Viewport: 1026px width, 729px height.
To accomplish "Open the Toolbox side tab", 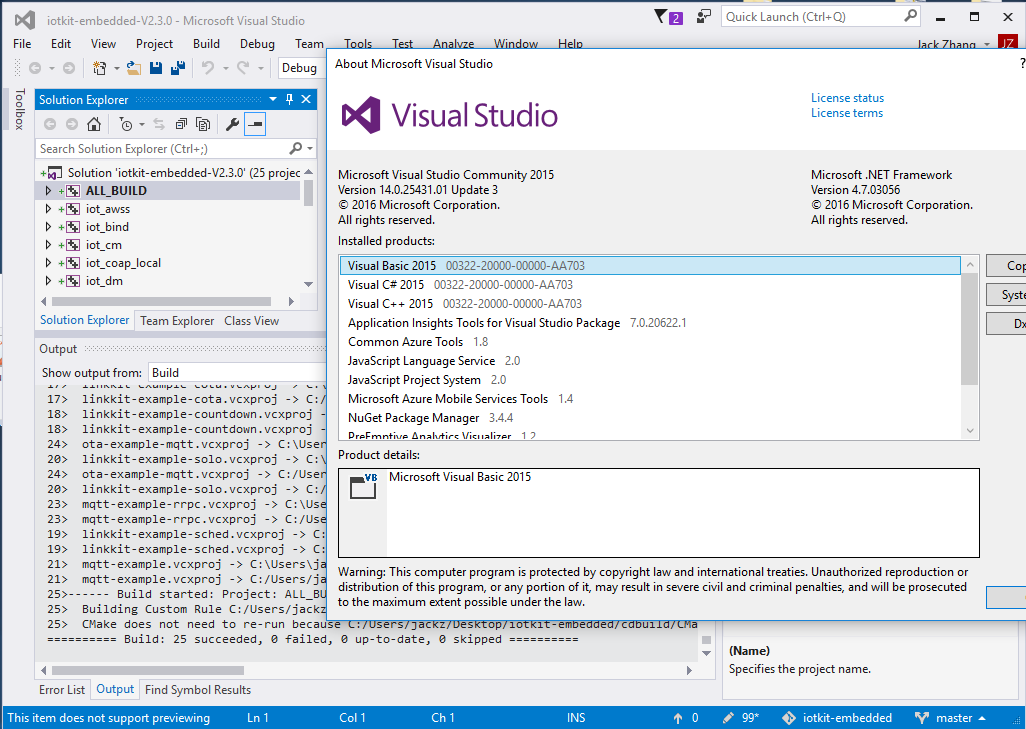I will pyautogui.click(x=20, y=109).
